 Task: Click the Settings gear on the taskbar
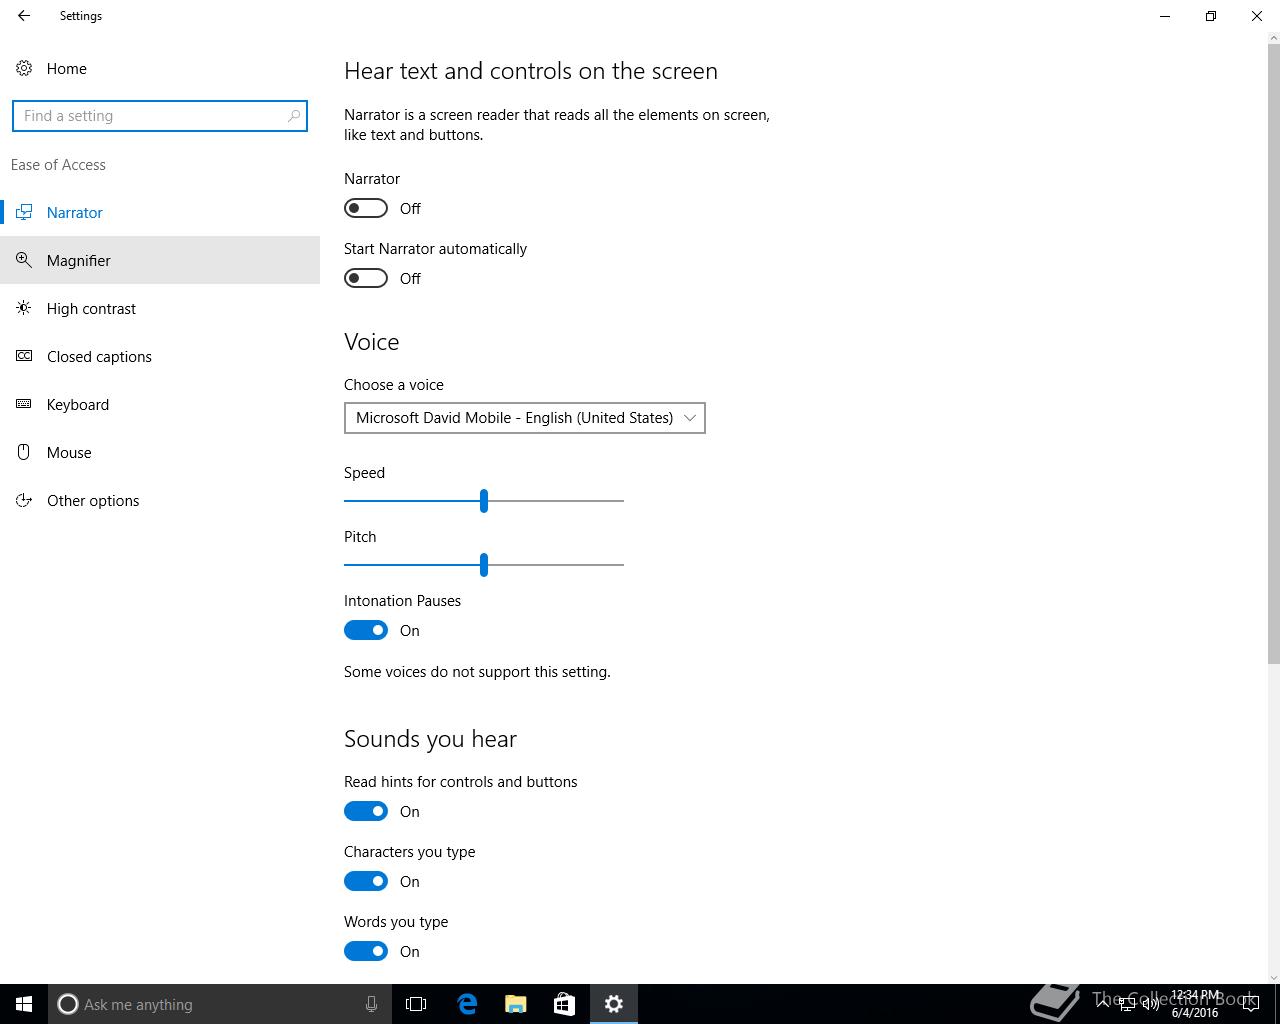point(614,1004)
